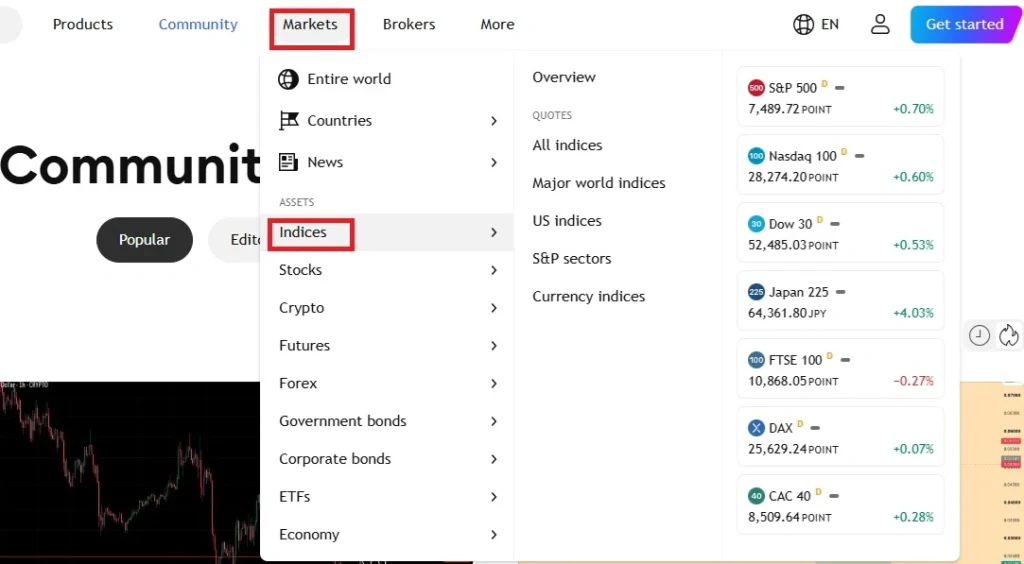The image size is (1024, 564).
Task: Select the Popular filter pill
Action: [144, 240]
